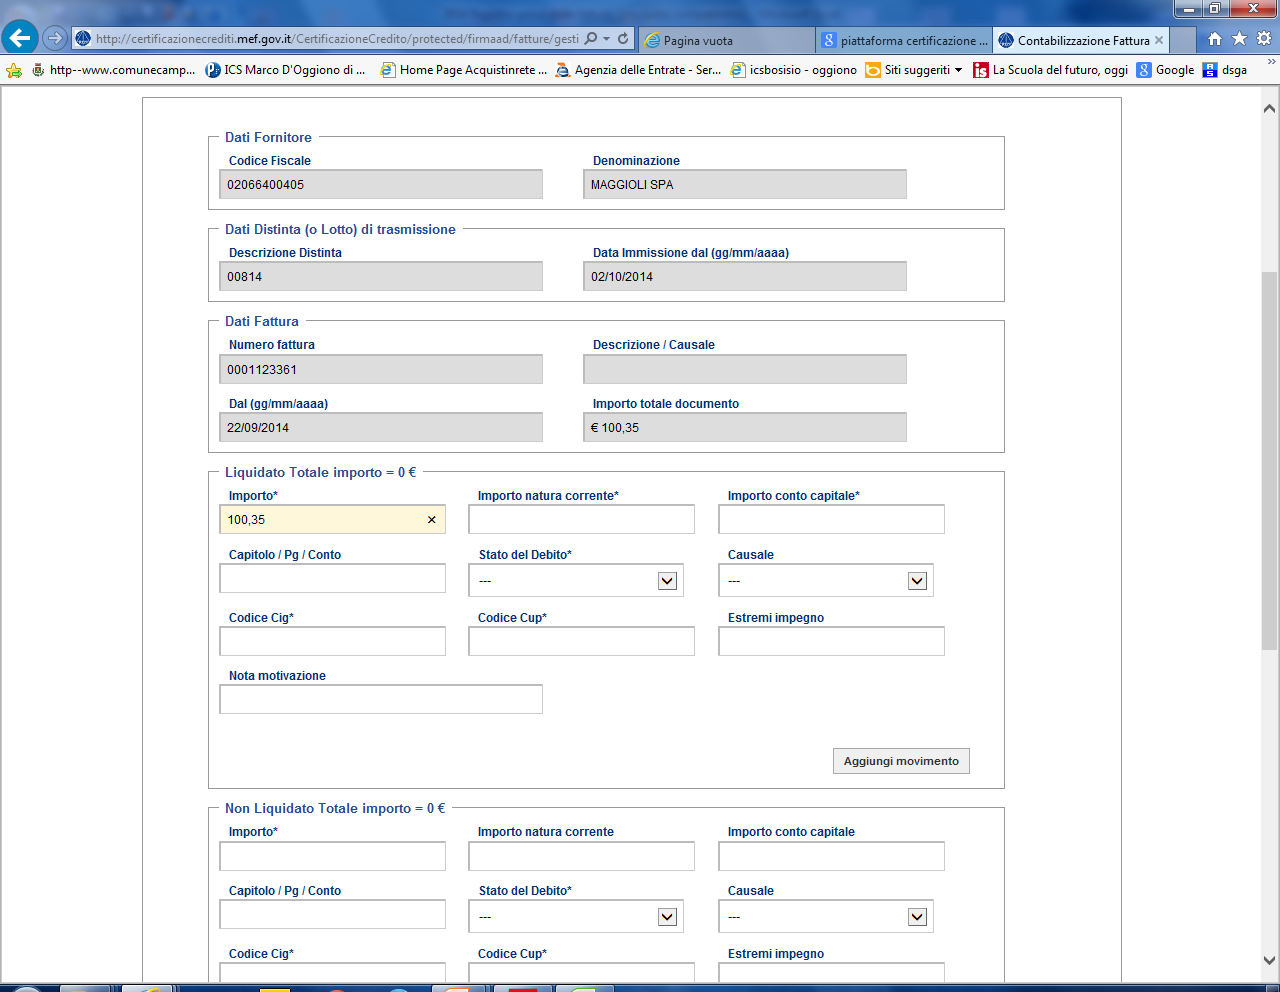Open Siti suggeriti dropdown arrow
Viewport: 1280px width, 992px height.
[x=958, y=70]
